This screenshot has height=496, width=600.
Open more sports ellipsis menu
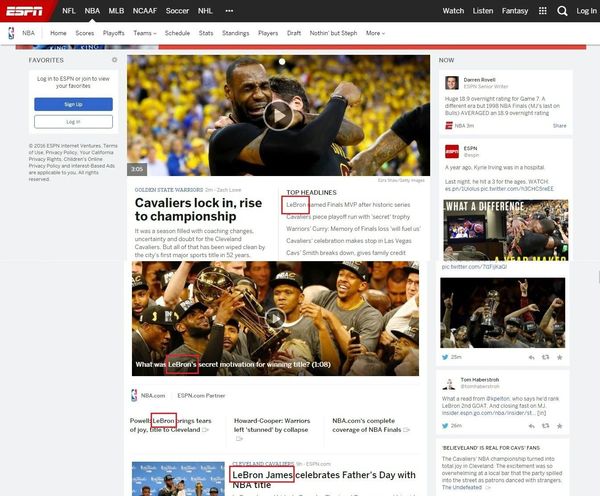[230, 11]
